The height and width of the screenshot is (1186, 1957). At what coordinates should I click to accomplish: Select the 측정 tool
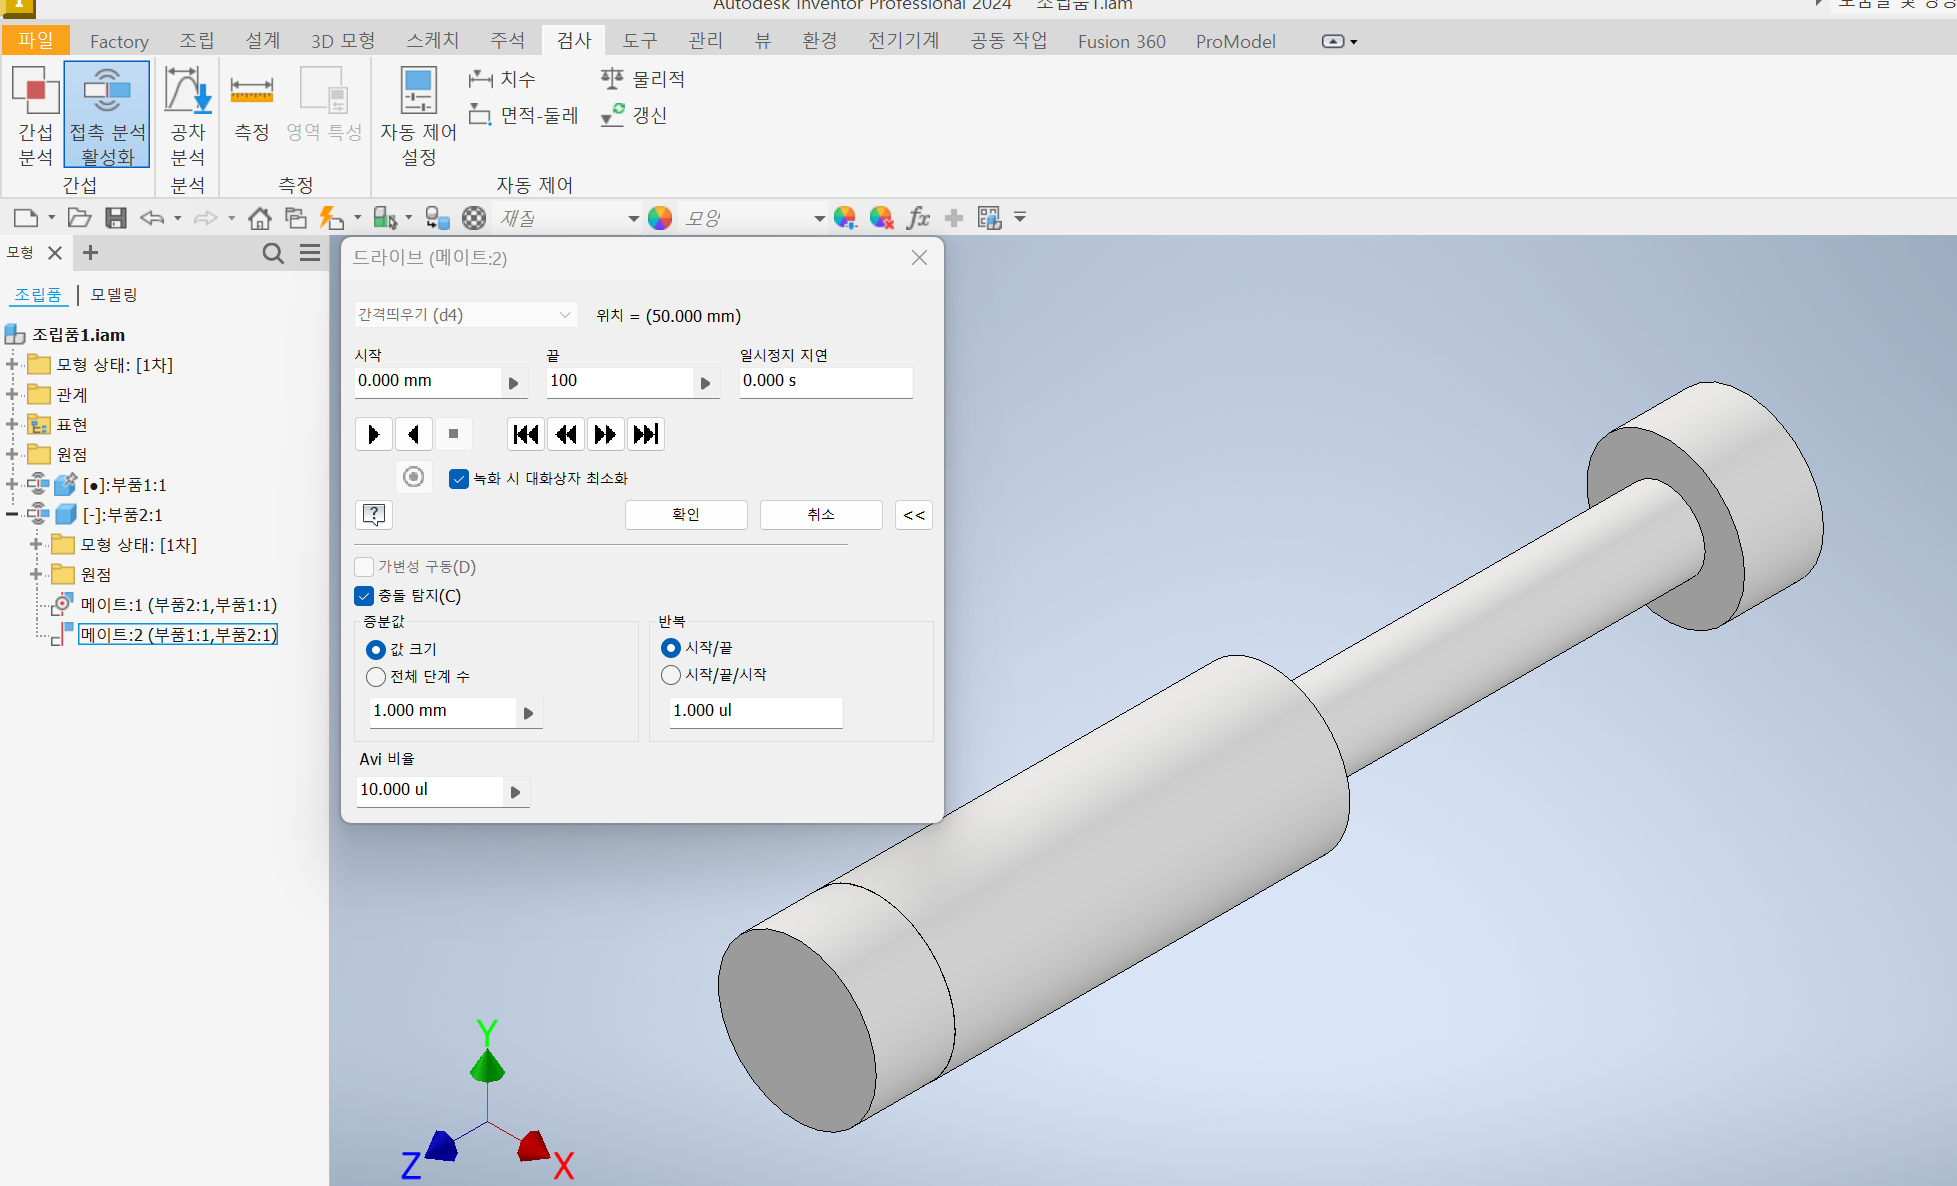coord(251,110)
